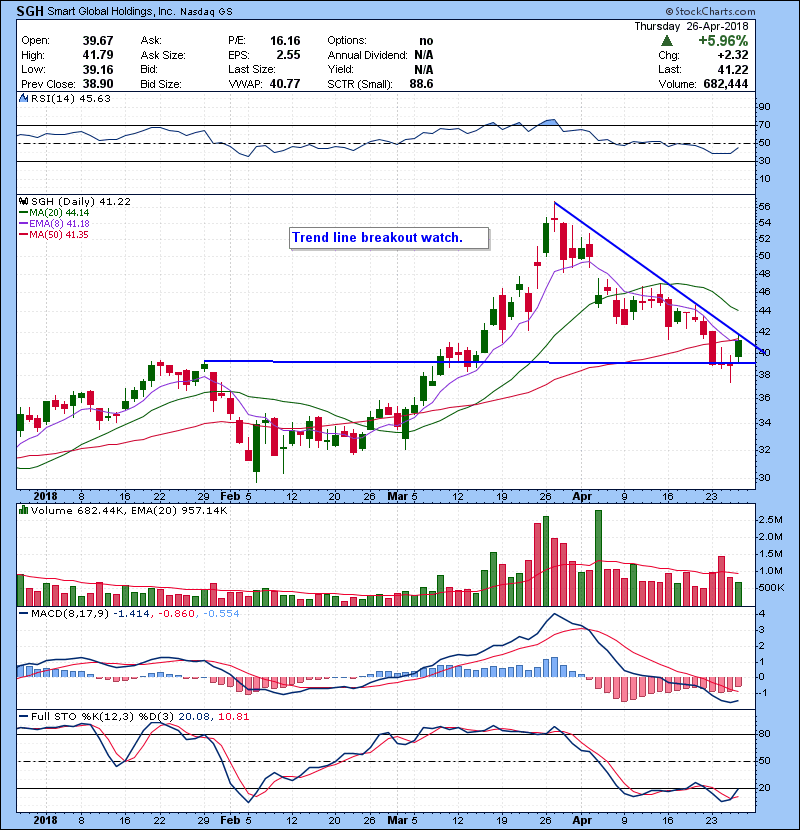Click the StockCharts.com label
This screenshot has width=800, height=830.
pos(710,11)
